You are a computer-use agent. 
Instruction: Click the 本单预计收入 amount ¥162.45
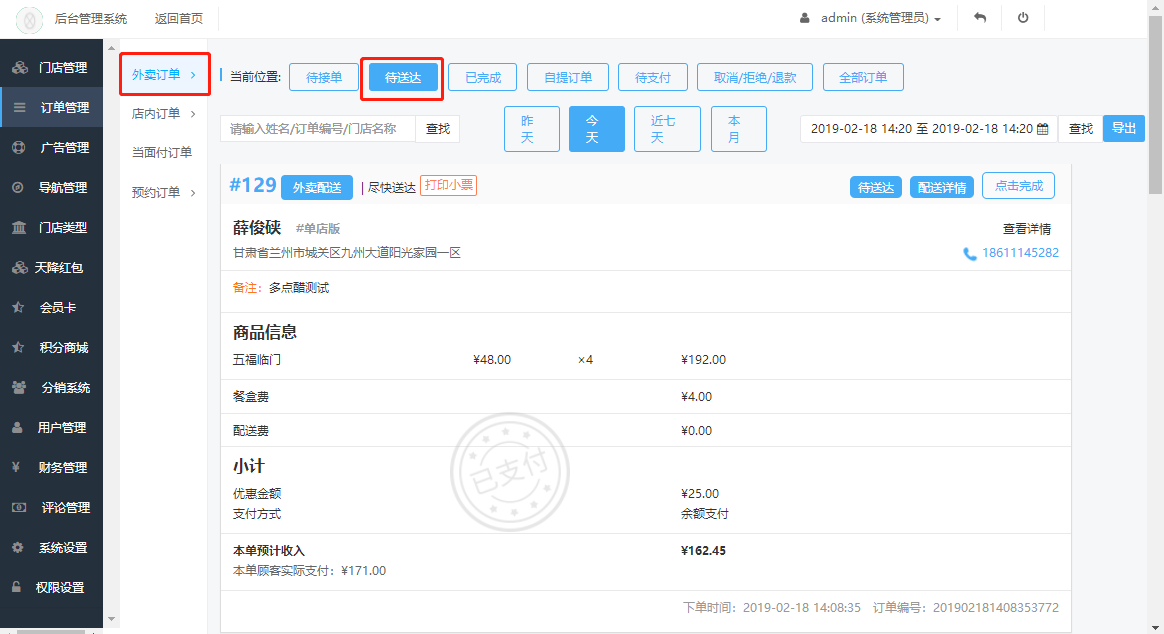(x=703, y=551)
